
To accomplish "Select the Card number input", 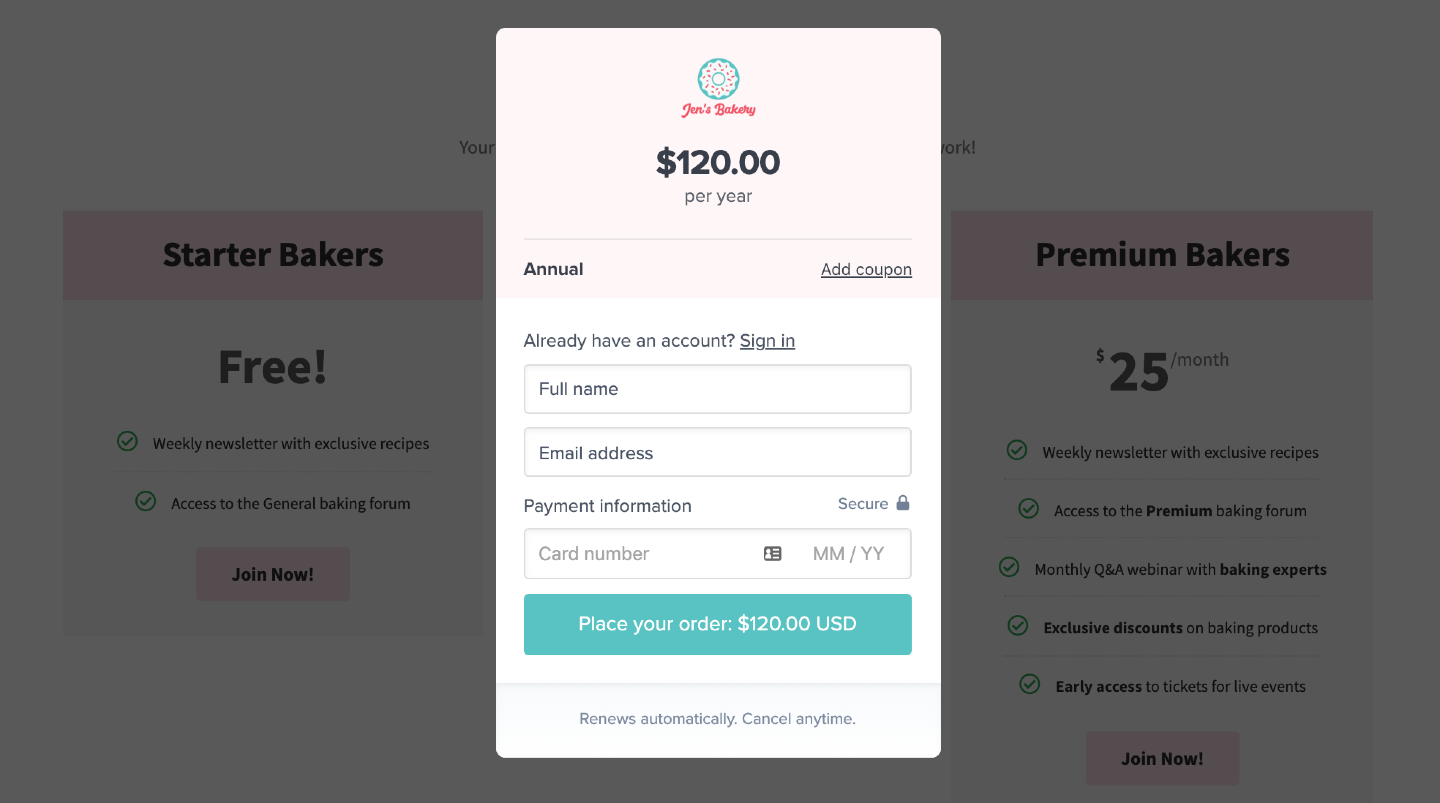I will pyautogui.click(x=640, y=554).
